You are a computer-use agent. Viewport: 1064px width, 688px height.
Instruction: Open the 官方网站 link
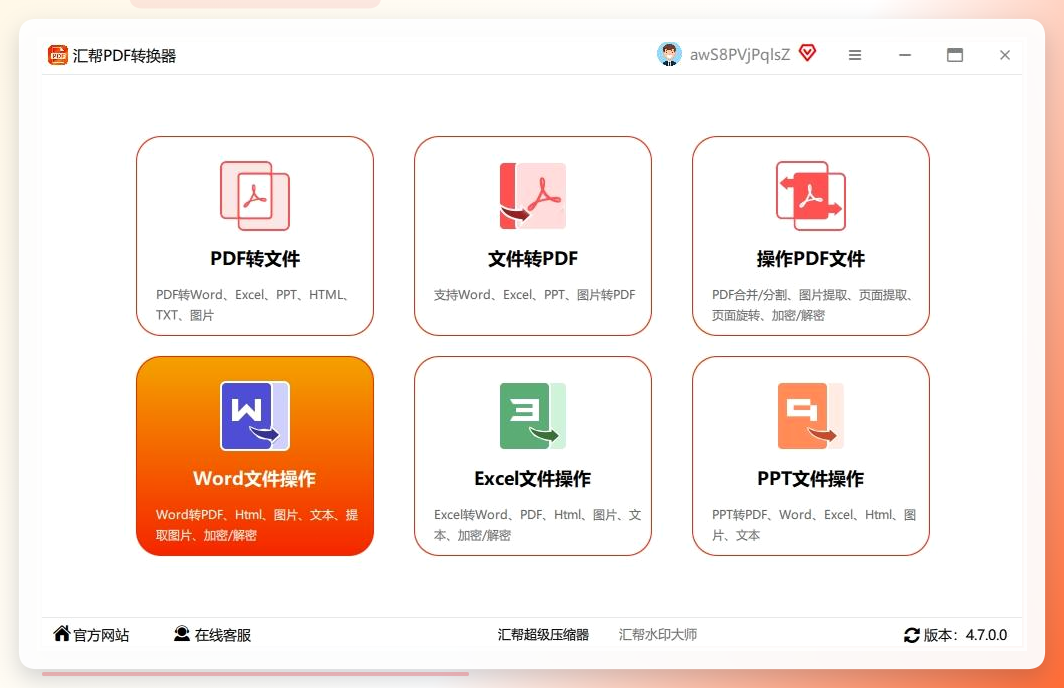pyautogui.click(x=101, y=635)
